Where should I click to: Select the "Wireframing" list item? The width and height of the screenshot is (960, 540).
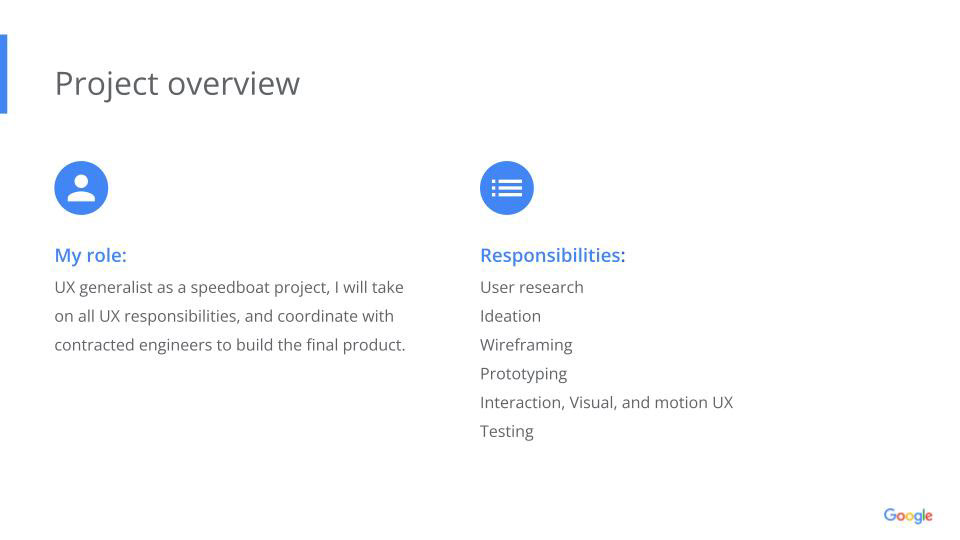pos(526,345)
